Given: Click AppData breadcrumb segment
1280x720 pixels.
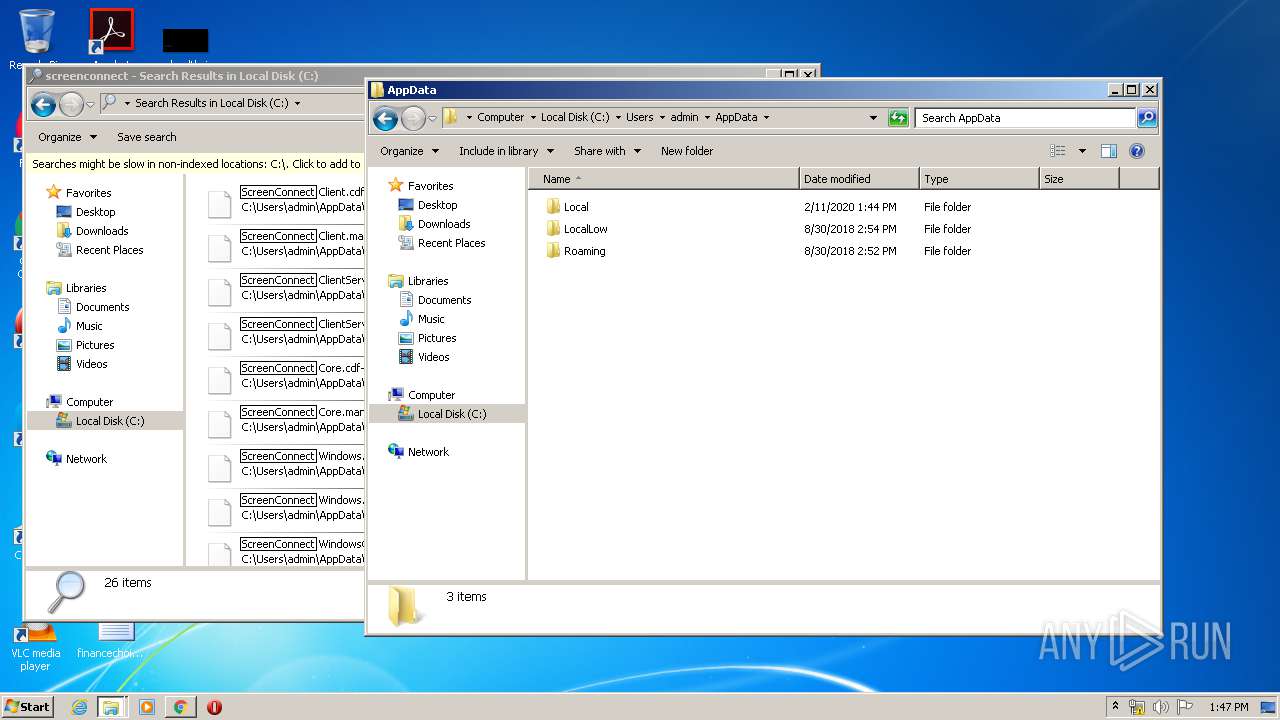Looking at the screenshot, I should tap(736, 117).
